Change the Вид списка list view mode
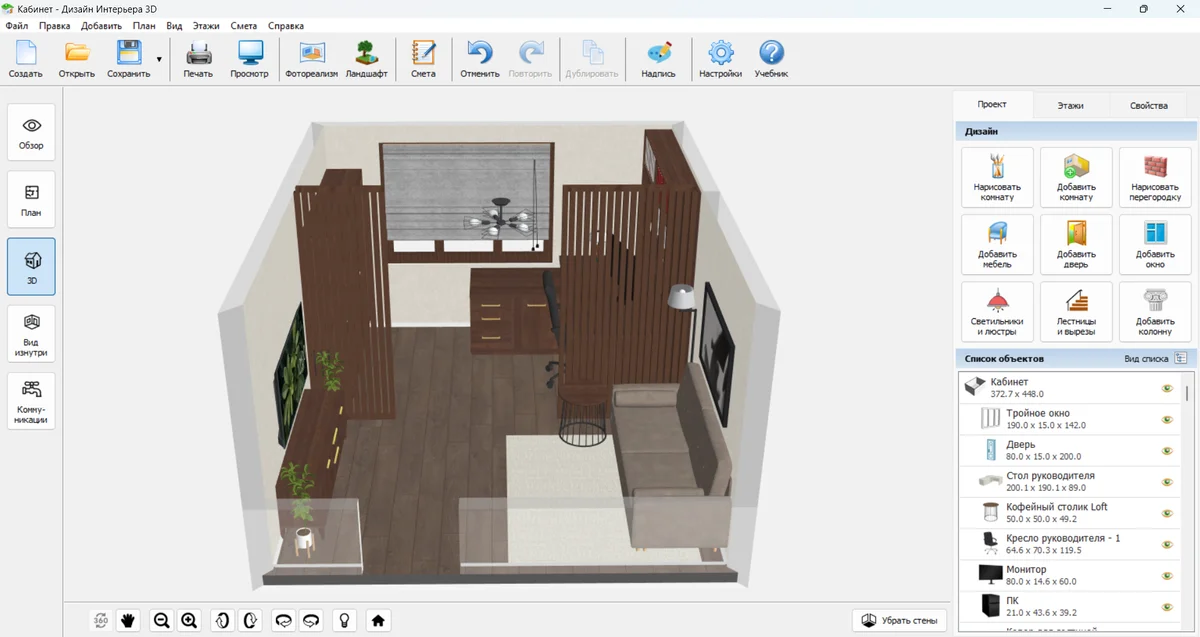This screenshot has height=637, width=1200. pos(1180,358)
